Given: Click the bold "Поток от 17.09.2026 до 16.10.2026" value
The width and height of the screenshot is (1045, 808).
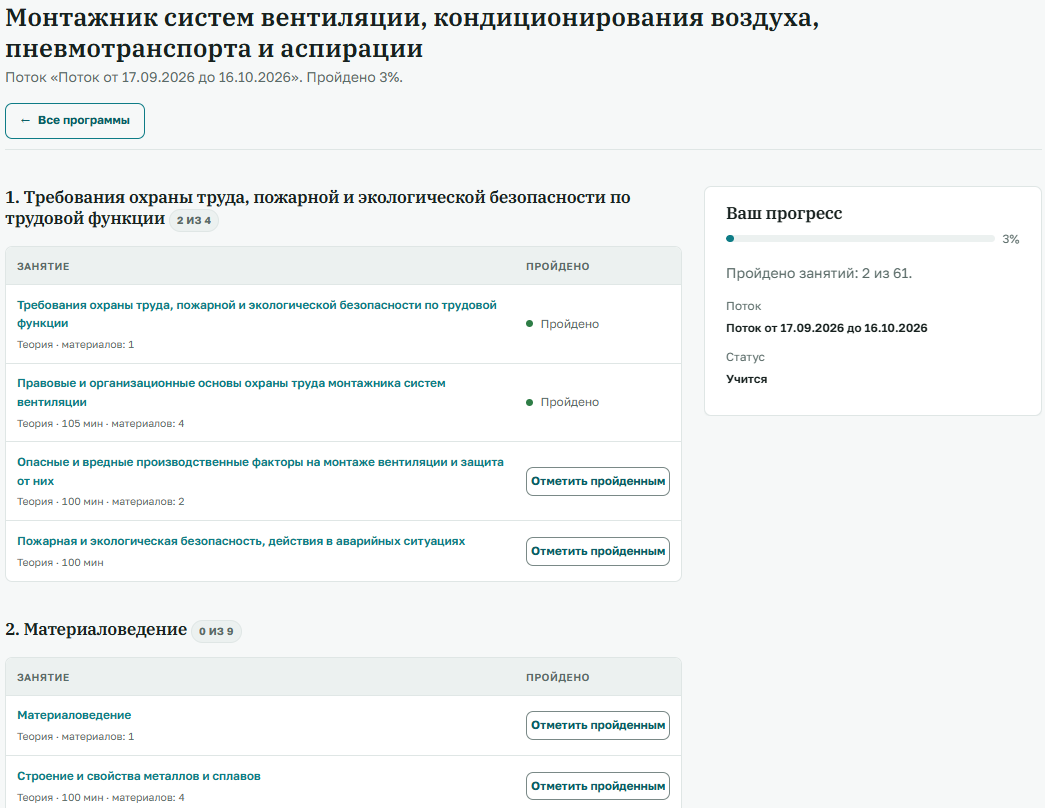Looking at the screenshot, I should point(826,328).
